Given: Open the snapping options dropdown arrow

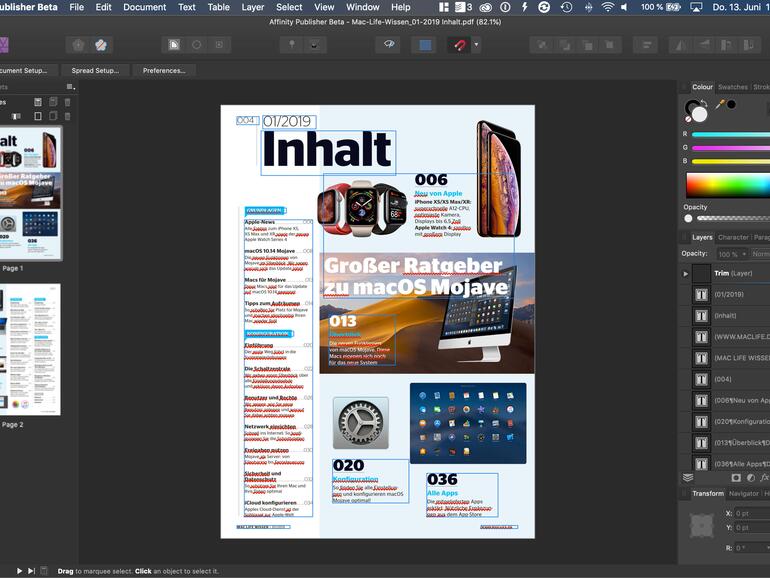Looking at the screenshot, I should coord(476,45).
